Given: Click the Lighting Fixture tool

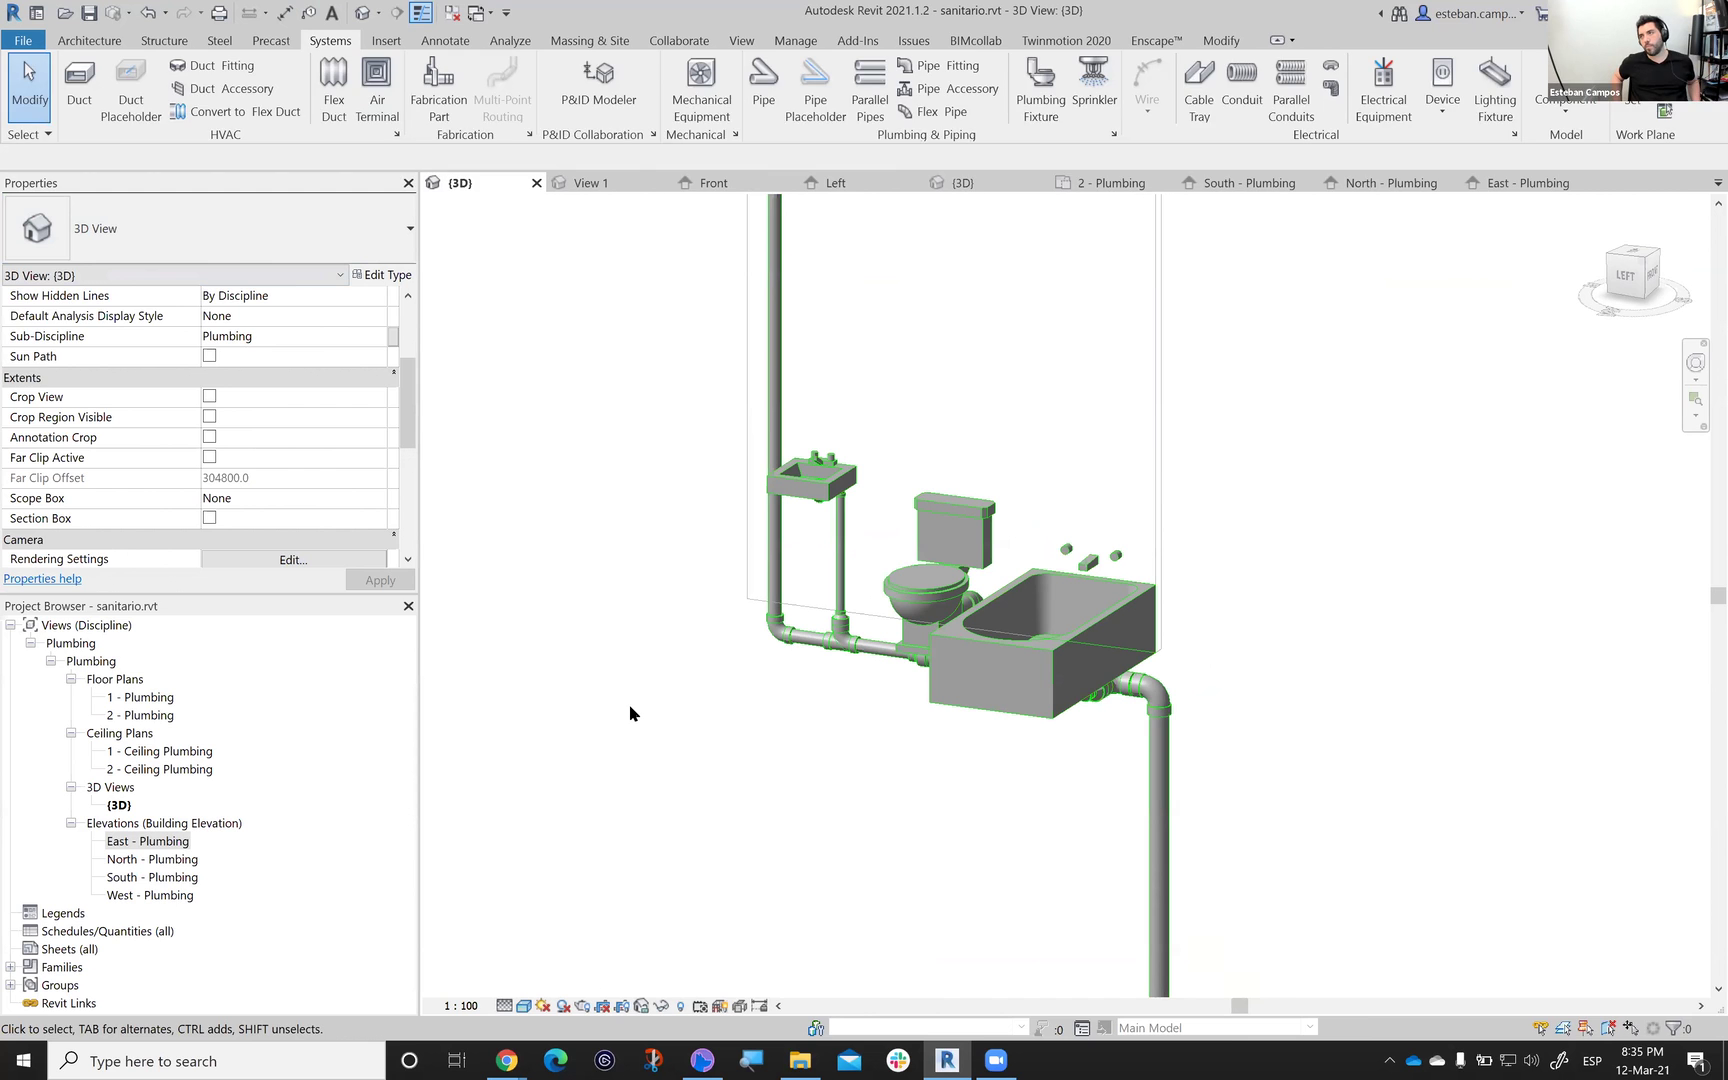Looking at the screenshot, I should pos(1494,89).
